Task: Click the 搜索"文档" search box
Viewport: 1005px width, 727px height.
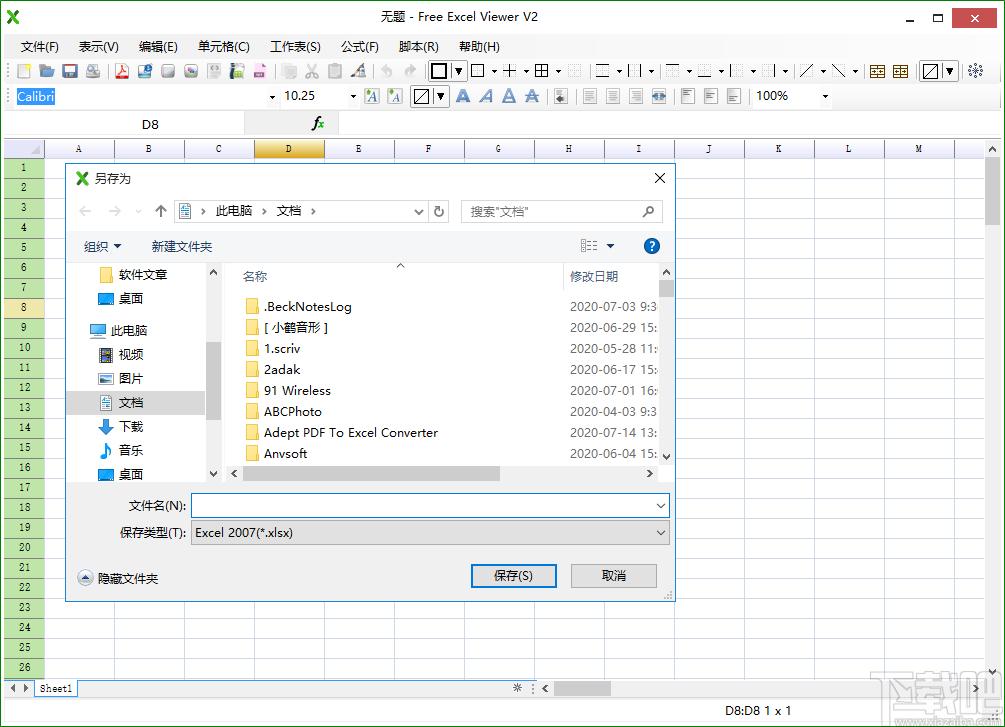Action: click(561, 212)
